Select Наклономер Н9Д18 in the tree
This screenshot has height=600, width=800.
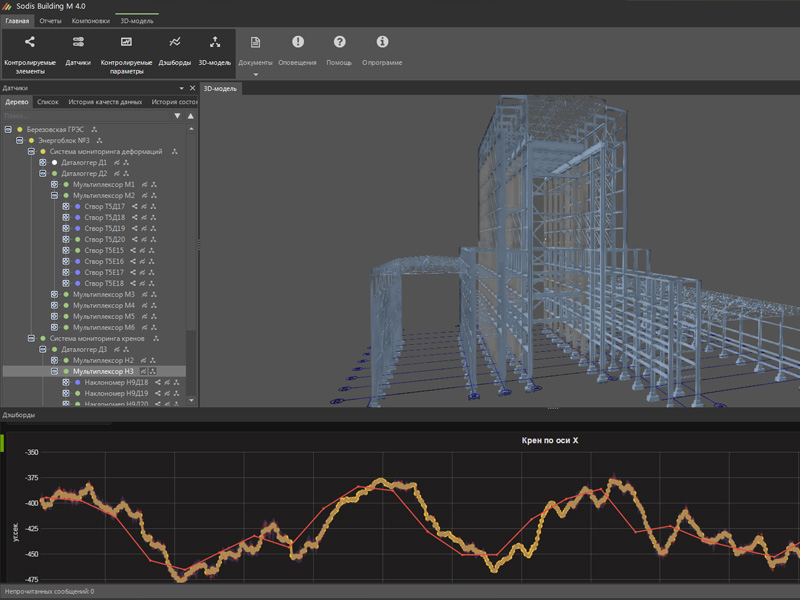click(116, 383)
